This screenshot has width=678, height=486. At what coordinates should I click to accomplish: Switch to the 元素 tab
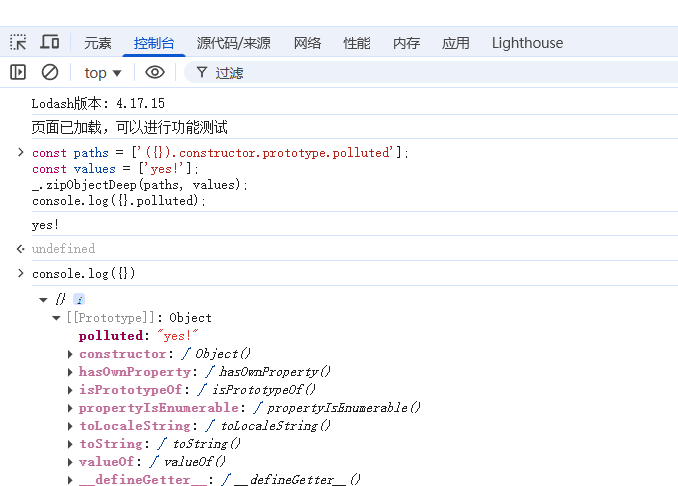coord(98,43)
